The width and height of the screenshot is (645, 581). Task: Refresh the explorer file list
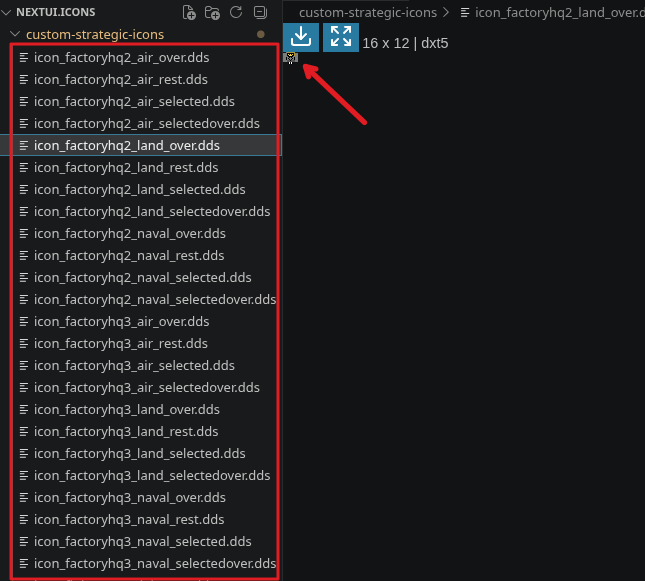tap(236, 12)
